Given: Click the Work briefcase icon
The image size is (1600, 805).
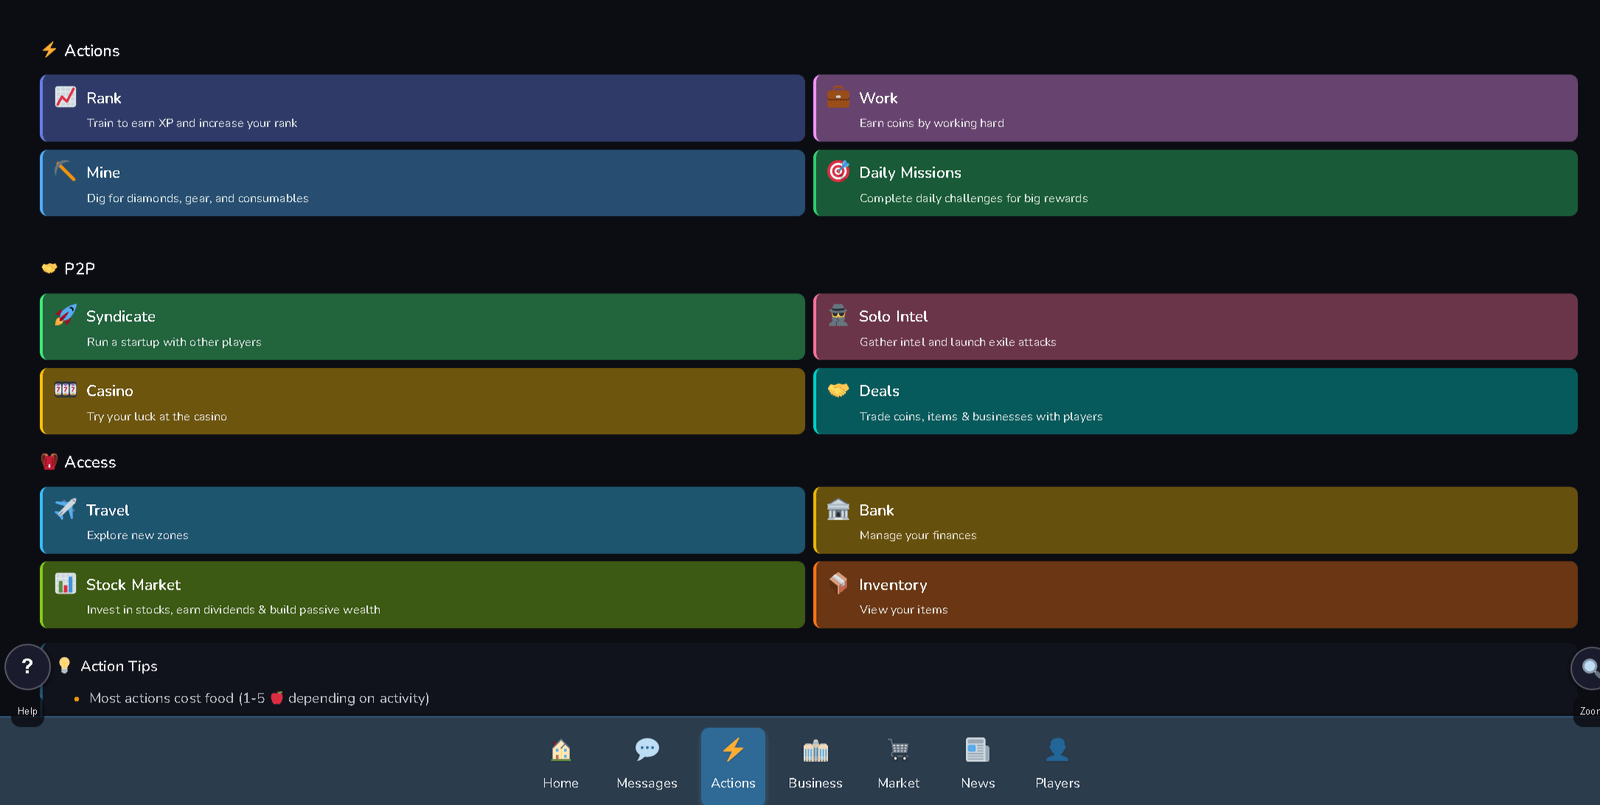Looking at the screenshot, I should click(x=838, y=97).
